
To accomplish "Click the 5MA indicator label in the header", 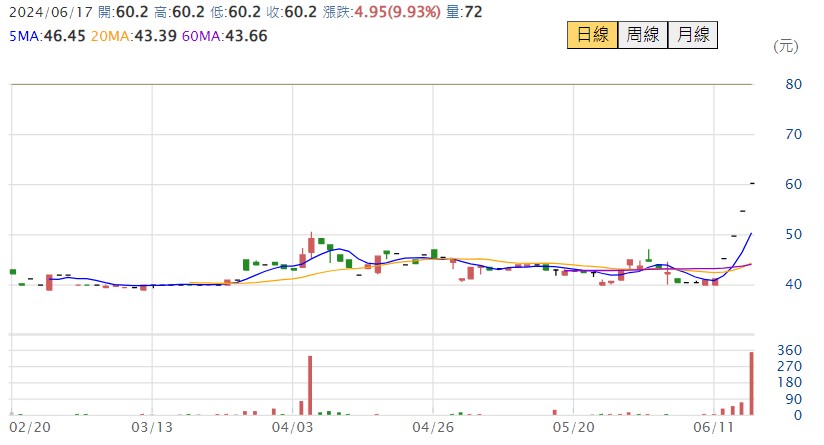I will click(42, 36).
